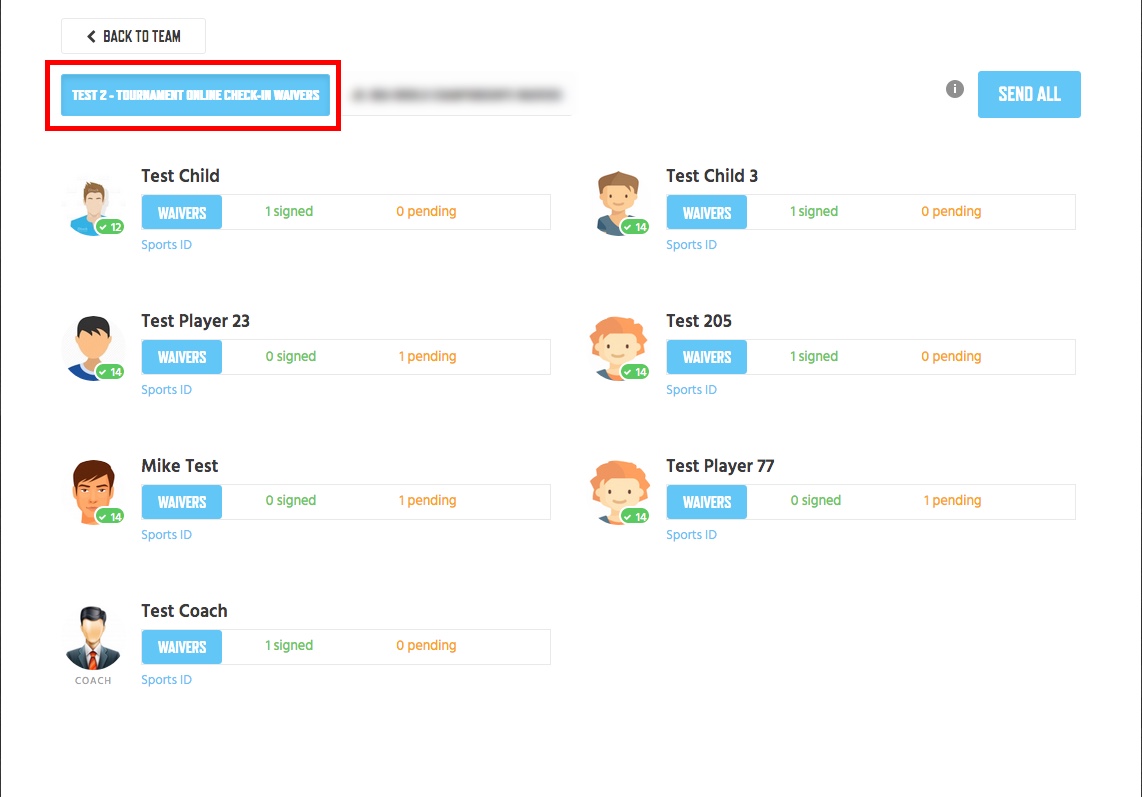The image size is (1142, 797).
Task: Click Mike Test's Sports ID link
Action: click(166, 535)
